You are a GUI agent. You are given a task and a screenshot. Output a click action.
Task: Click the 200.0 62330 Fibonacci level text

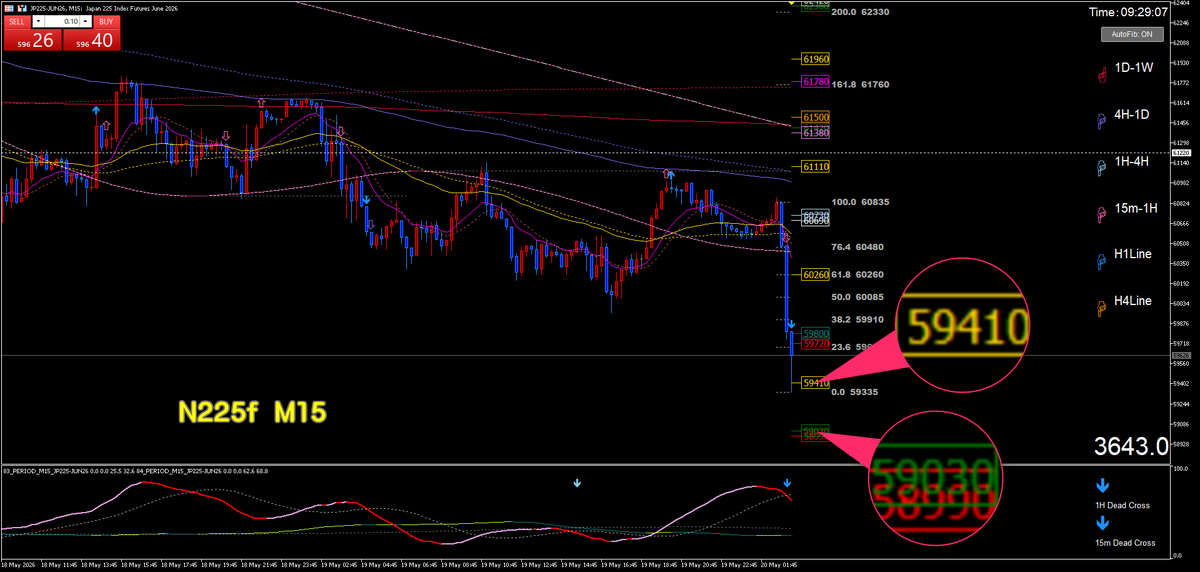(861, 12)
